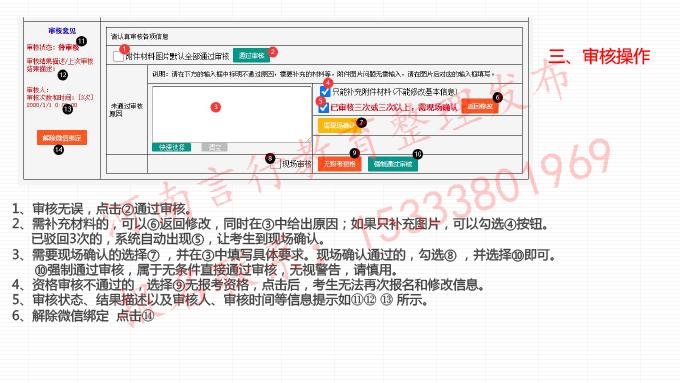Click the 强制通过审核 button

[x=393, y=164]
